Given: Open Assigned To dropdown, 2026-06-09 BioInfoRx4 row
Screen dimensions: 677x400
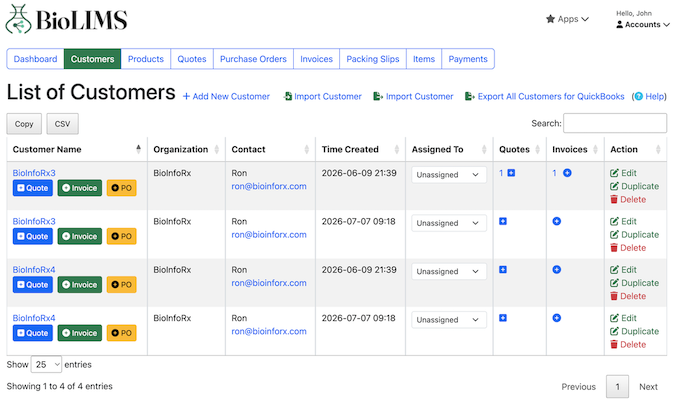Looking at the screenshot, I should click(x=449, y=272).
